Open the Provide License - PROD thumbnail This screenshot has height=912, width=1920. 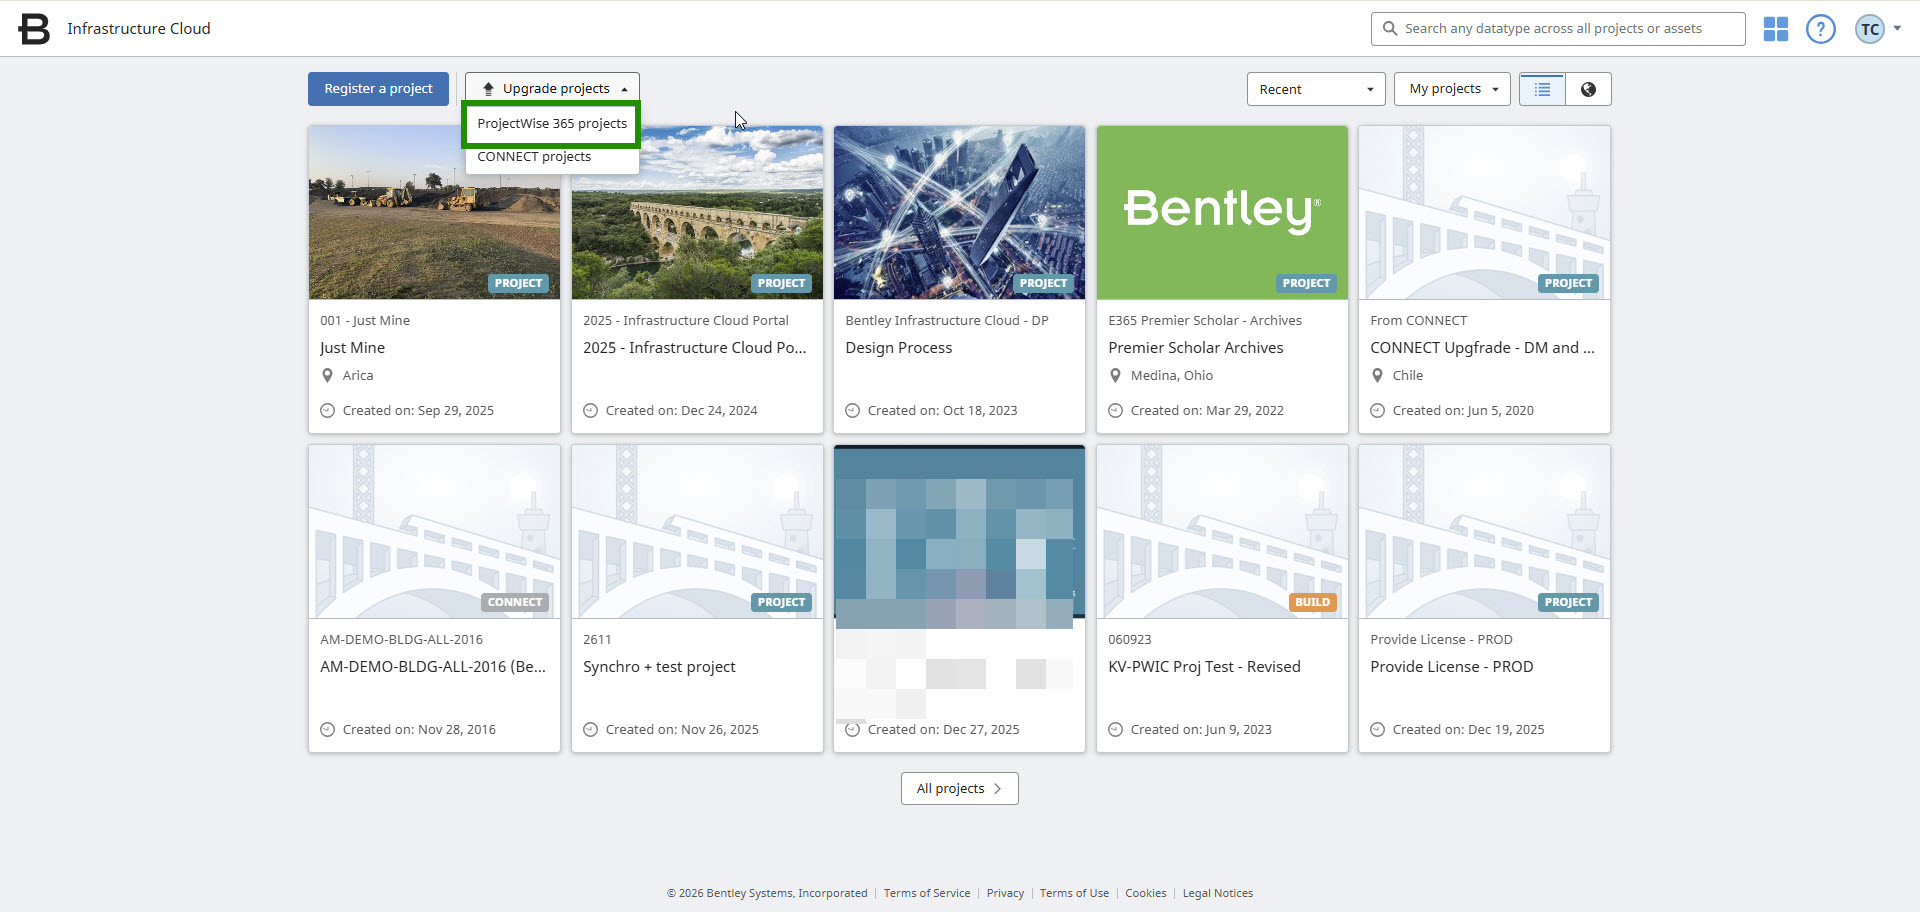click(1484, 532)
